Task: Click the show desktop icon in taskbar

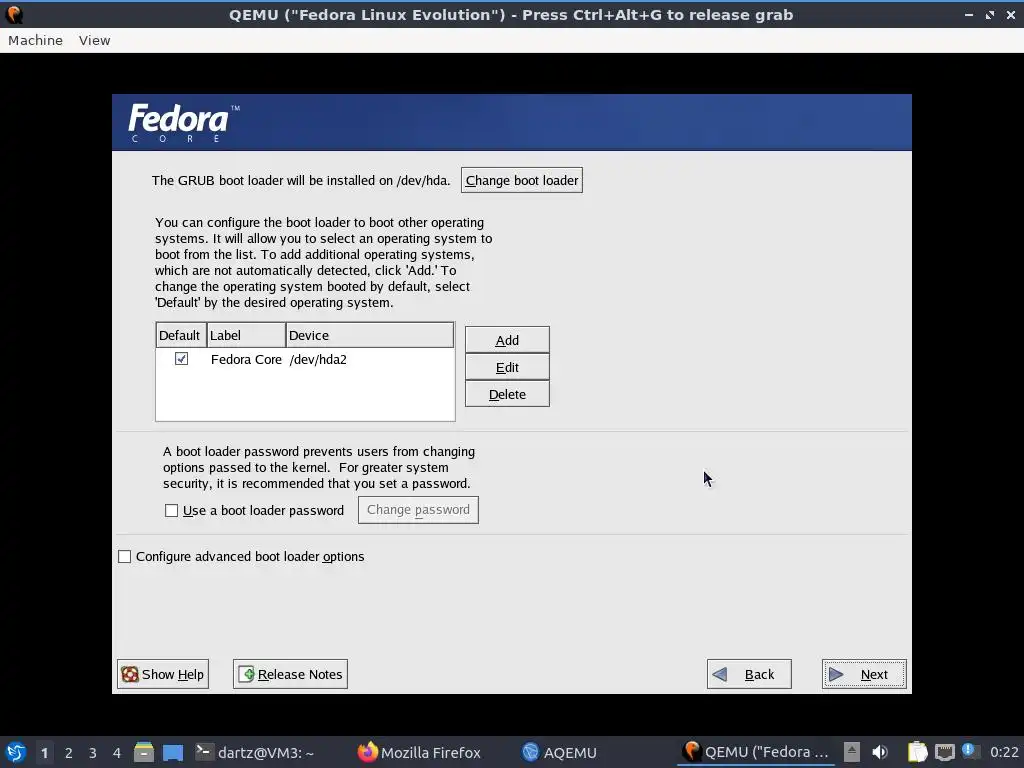Action: pyautogui.click(x=173, y=752)
